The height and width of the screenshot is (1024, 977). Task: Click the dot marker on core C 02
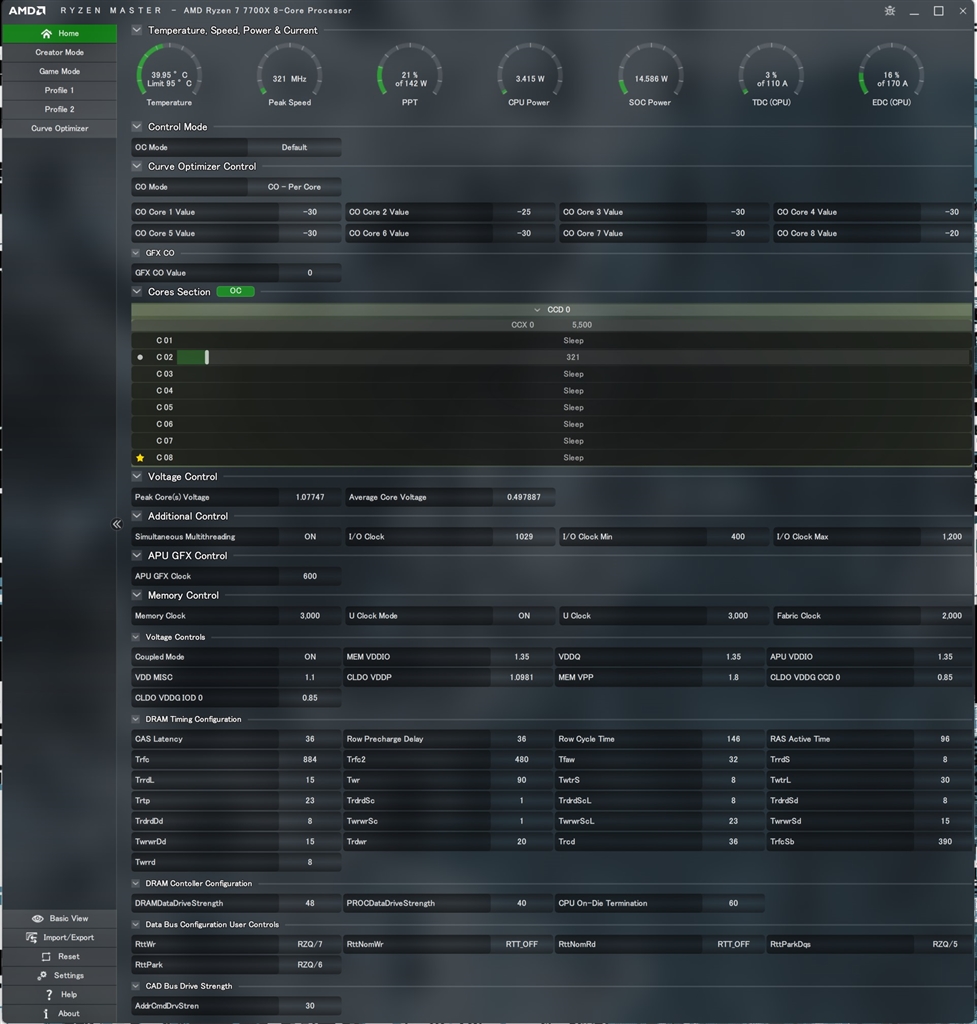tap(140, 357)
